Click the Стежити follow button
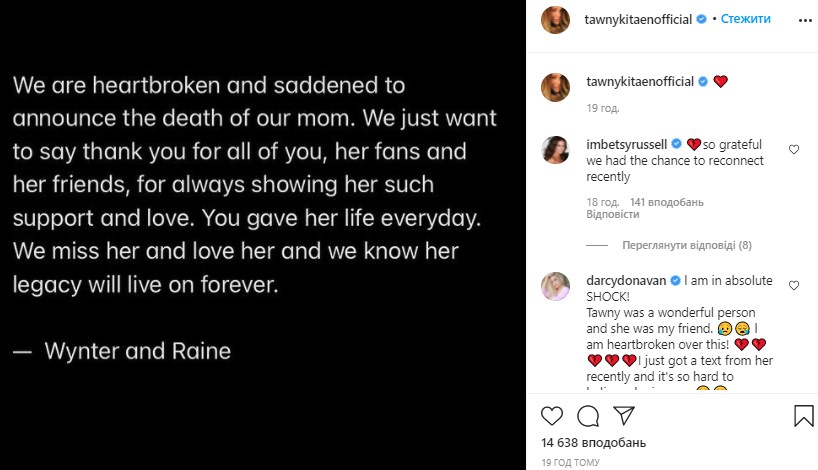Image resolution: width=818 pixels, height=470 pixels. coord(746,19)
